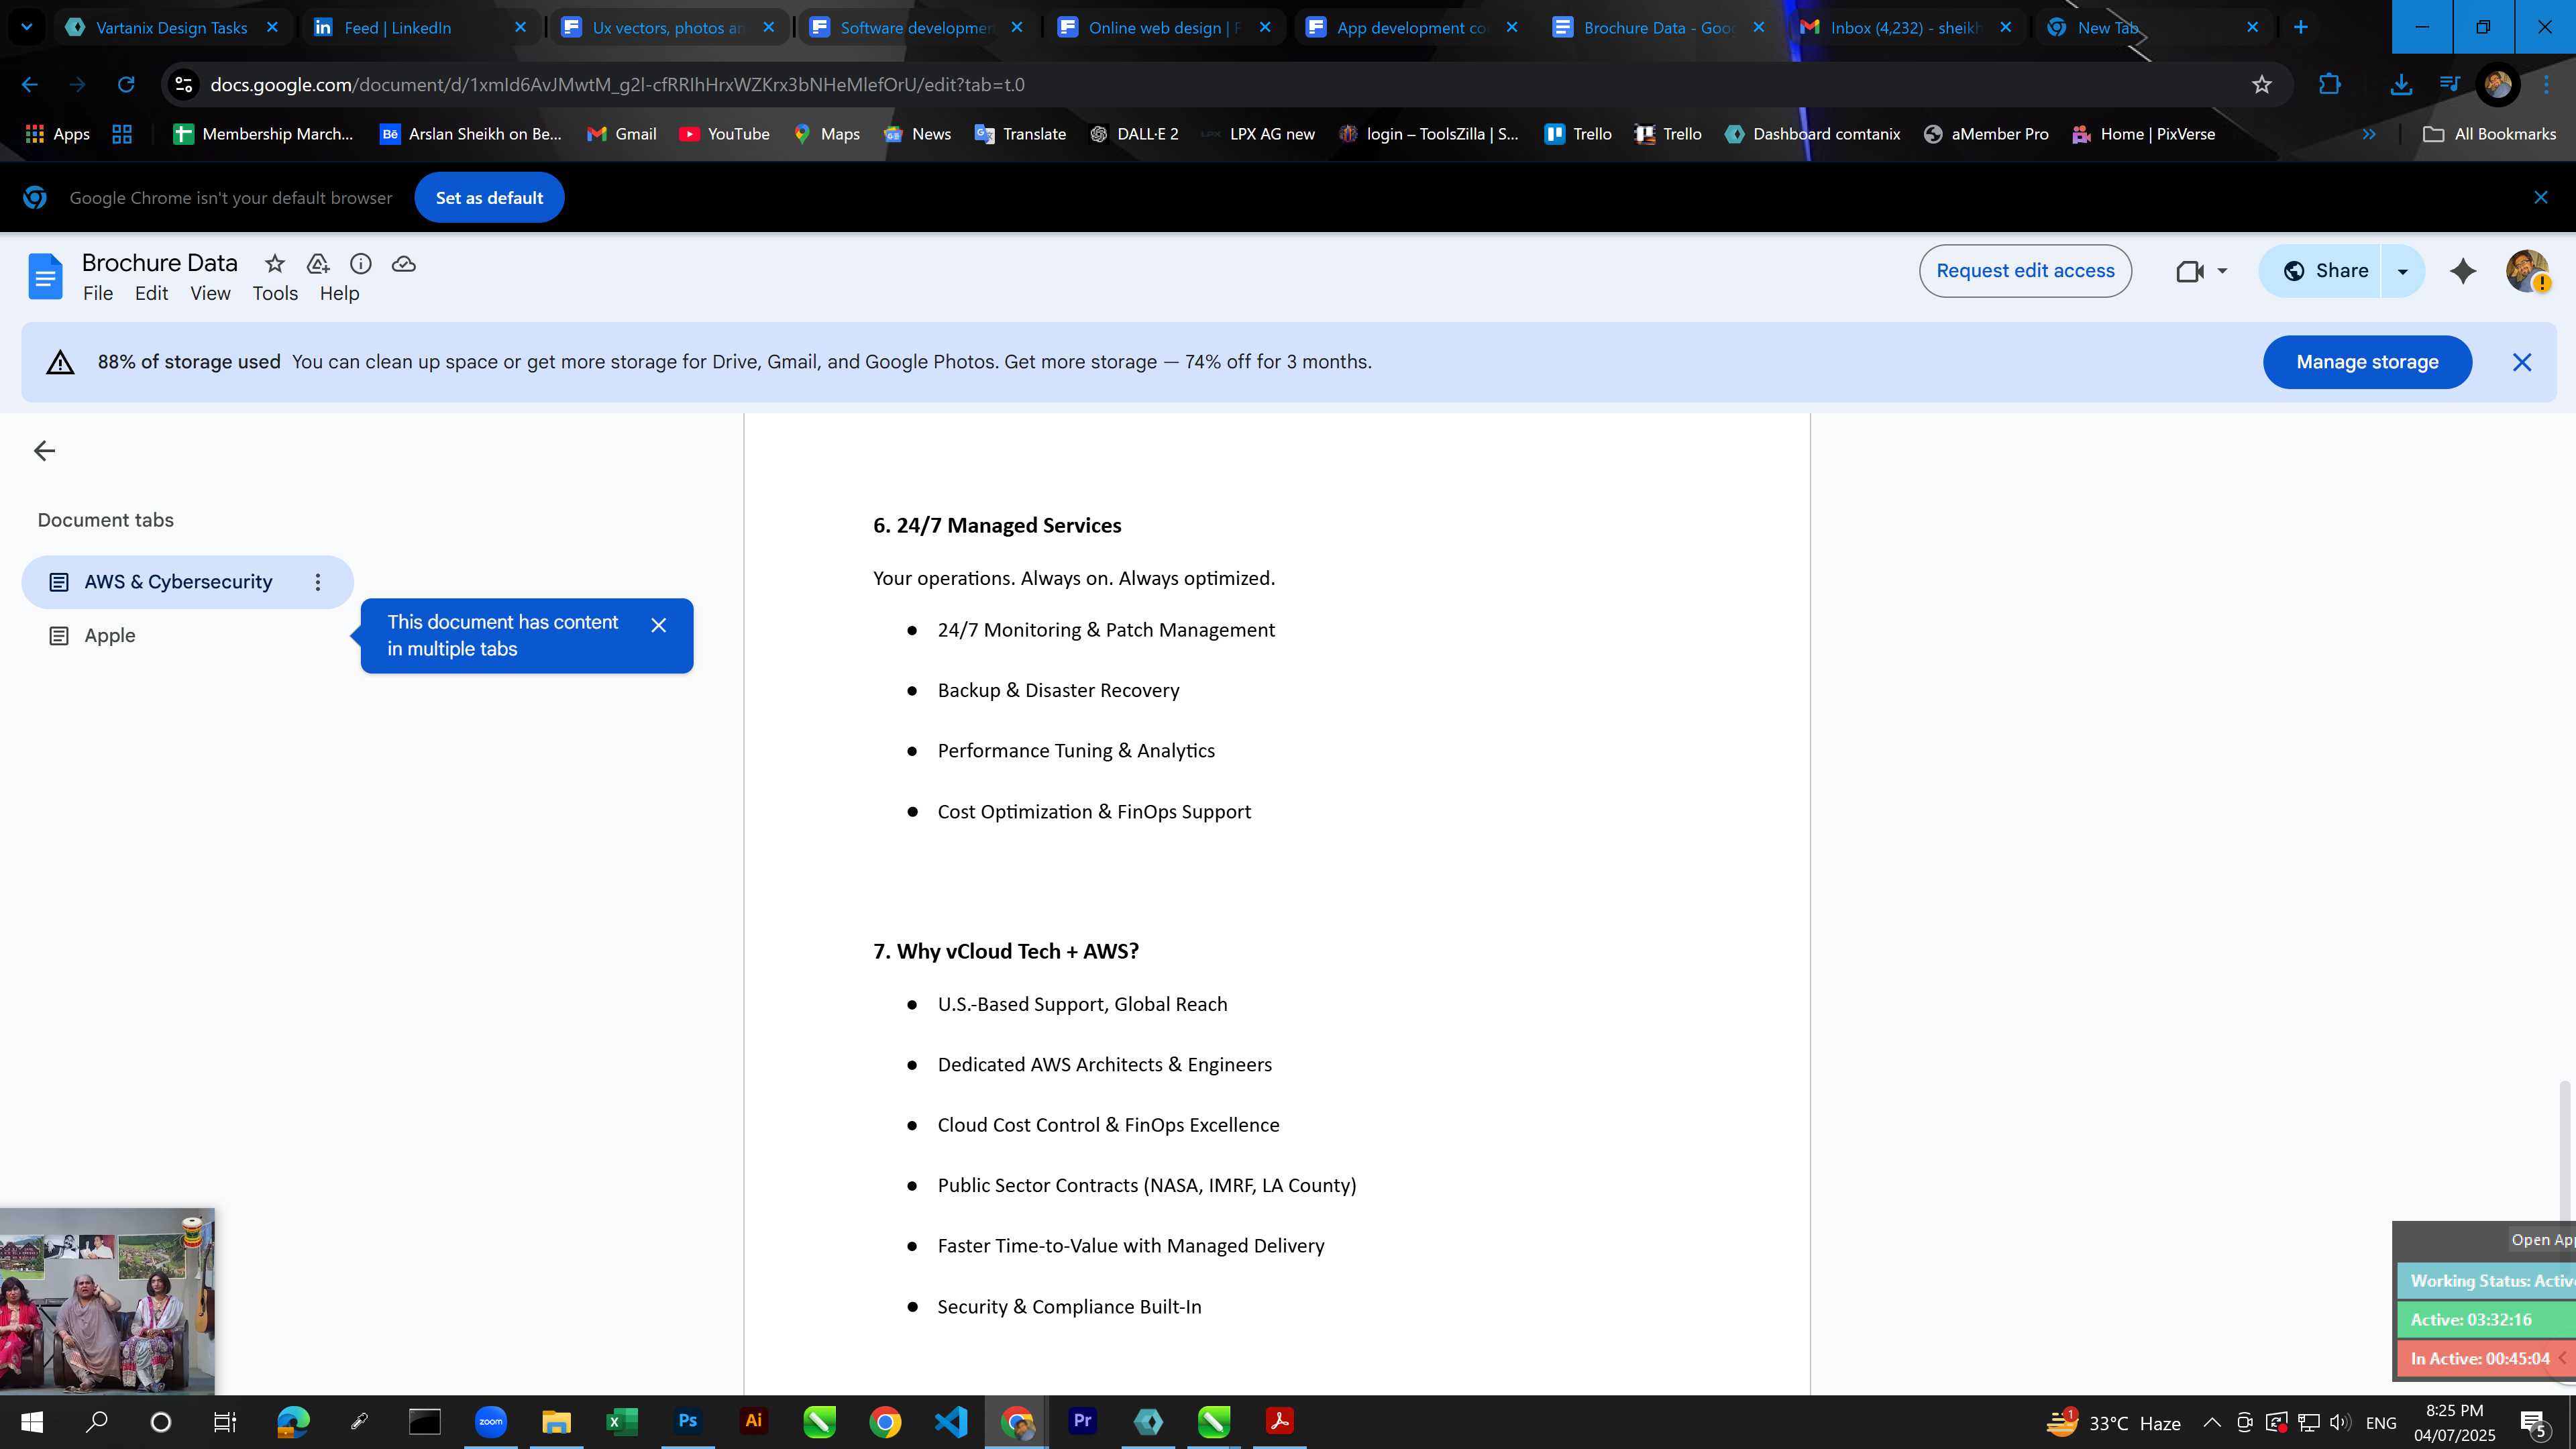Switch to the Inbox Gmail browser tab
Screen dimensions: 2576x1449
click(1905, 27)
